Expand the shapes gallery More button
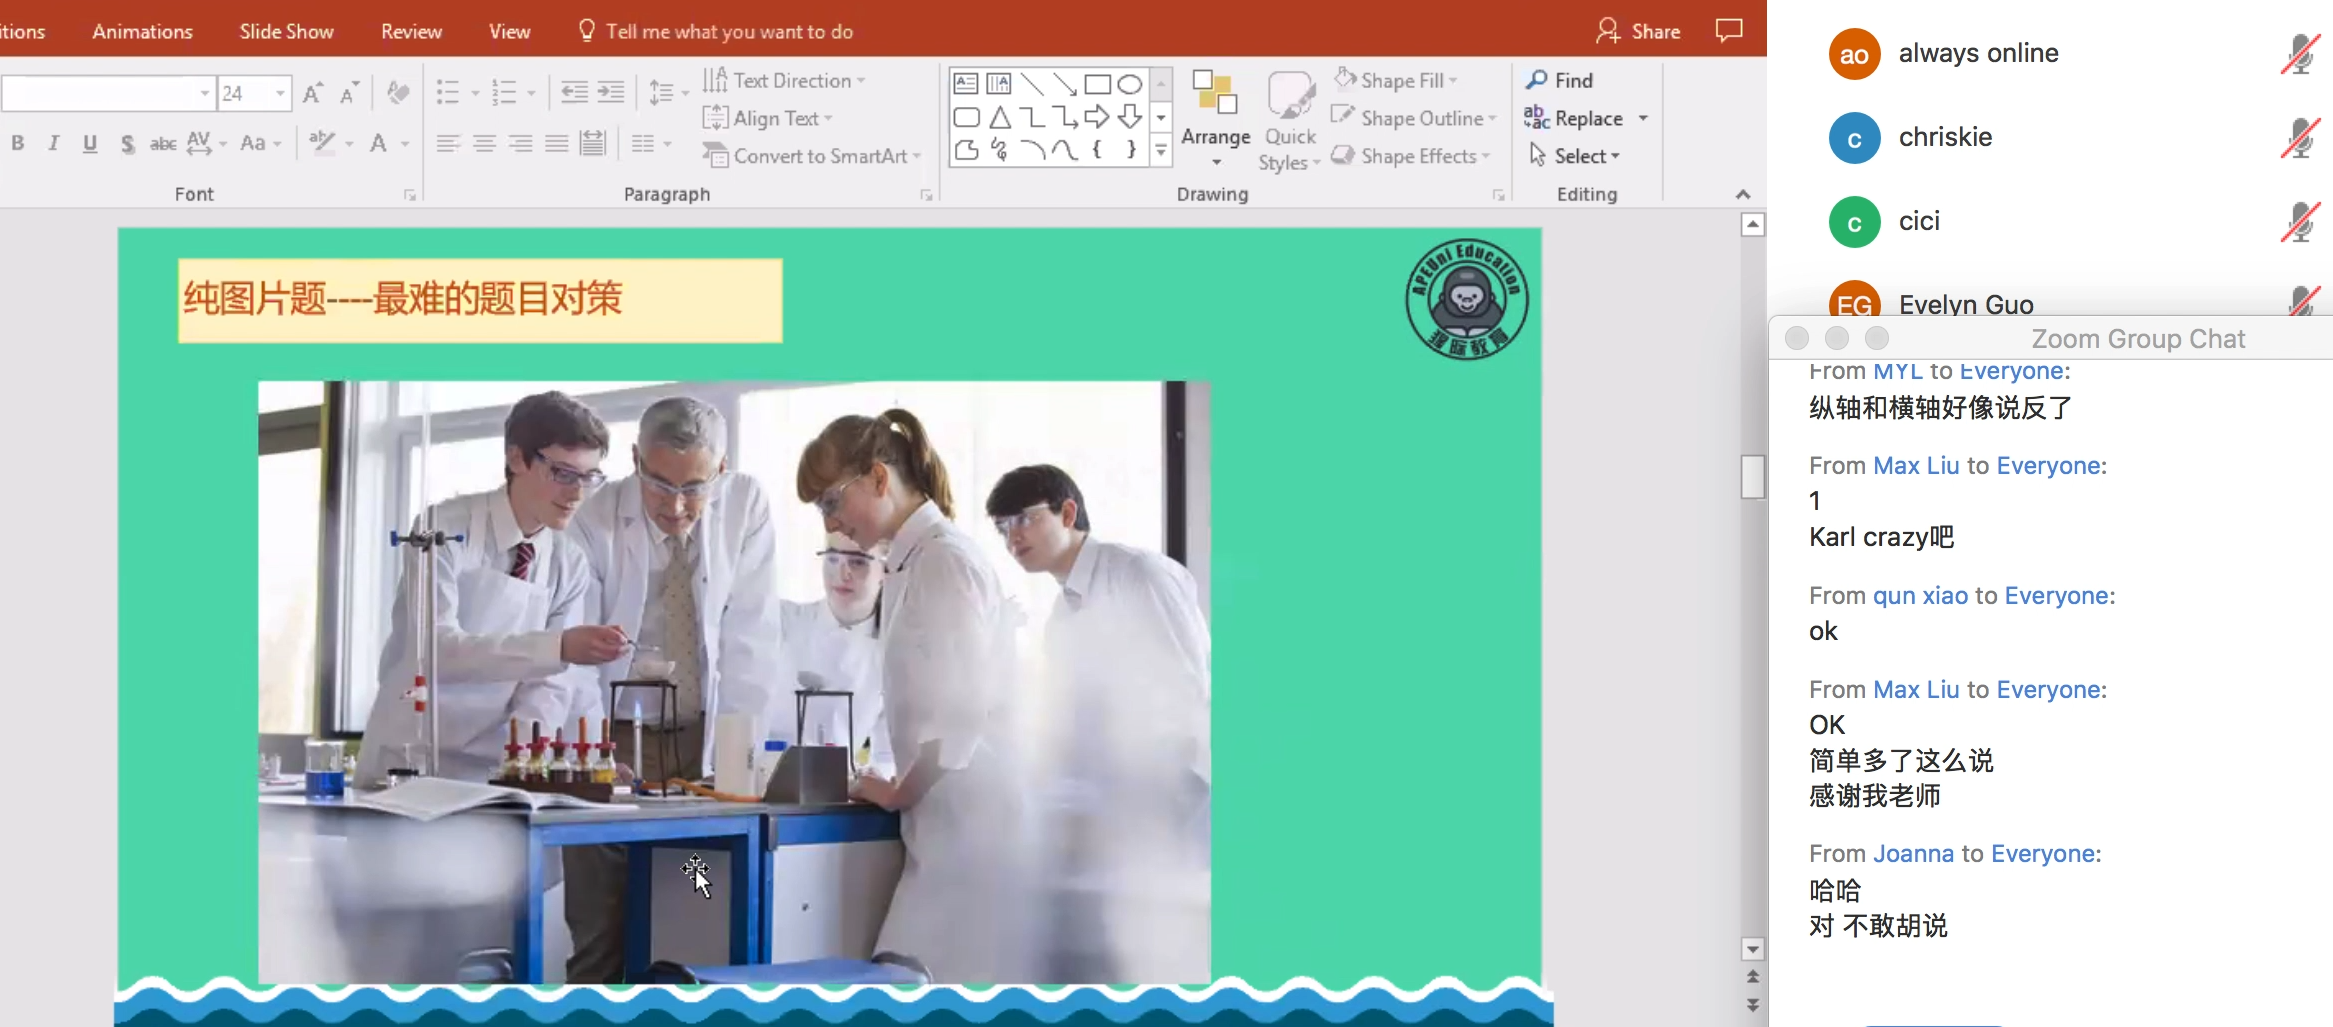2333x1027 pixels. [1161, 151]
